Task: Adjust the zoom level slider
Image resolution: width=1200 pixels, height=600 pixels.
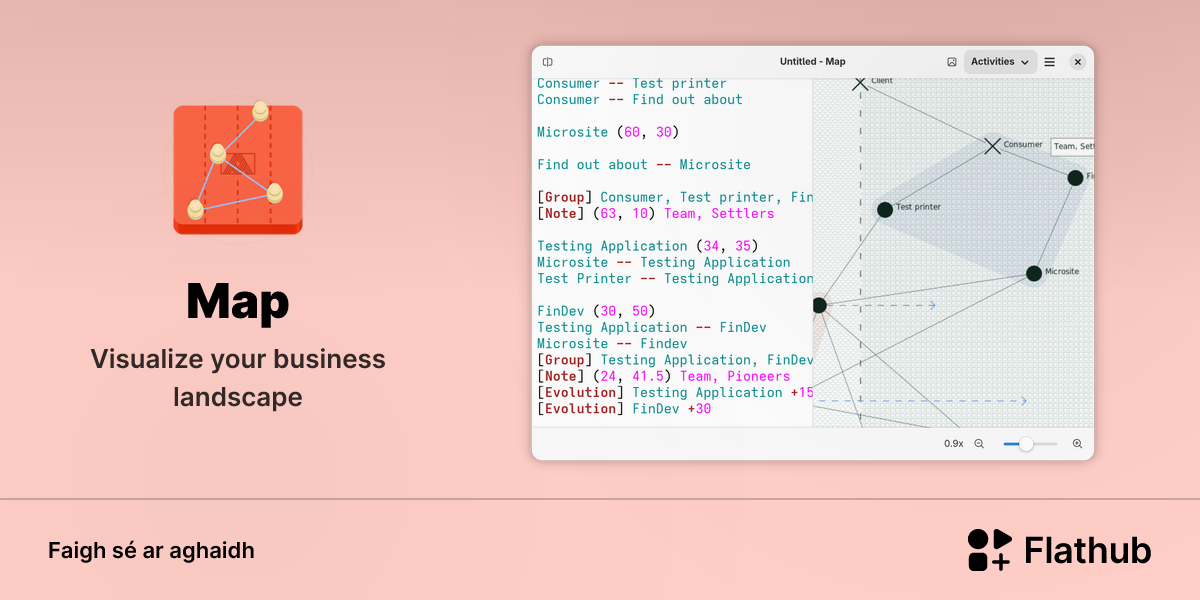Action: point(1030,443)
